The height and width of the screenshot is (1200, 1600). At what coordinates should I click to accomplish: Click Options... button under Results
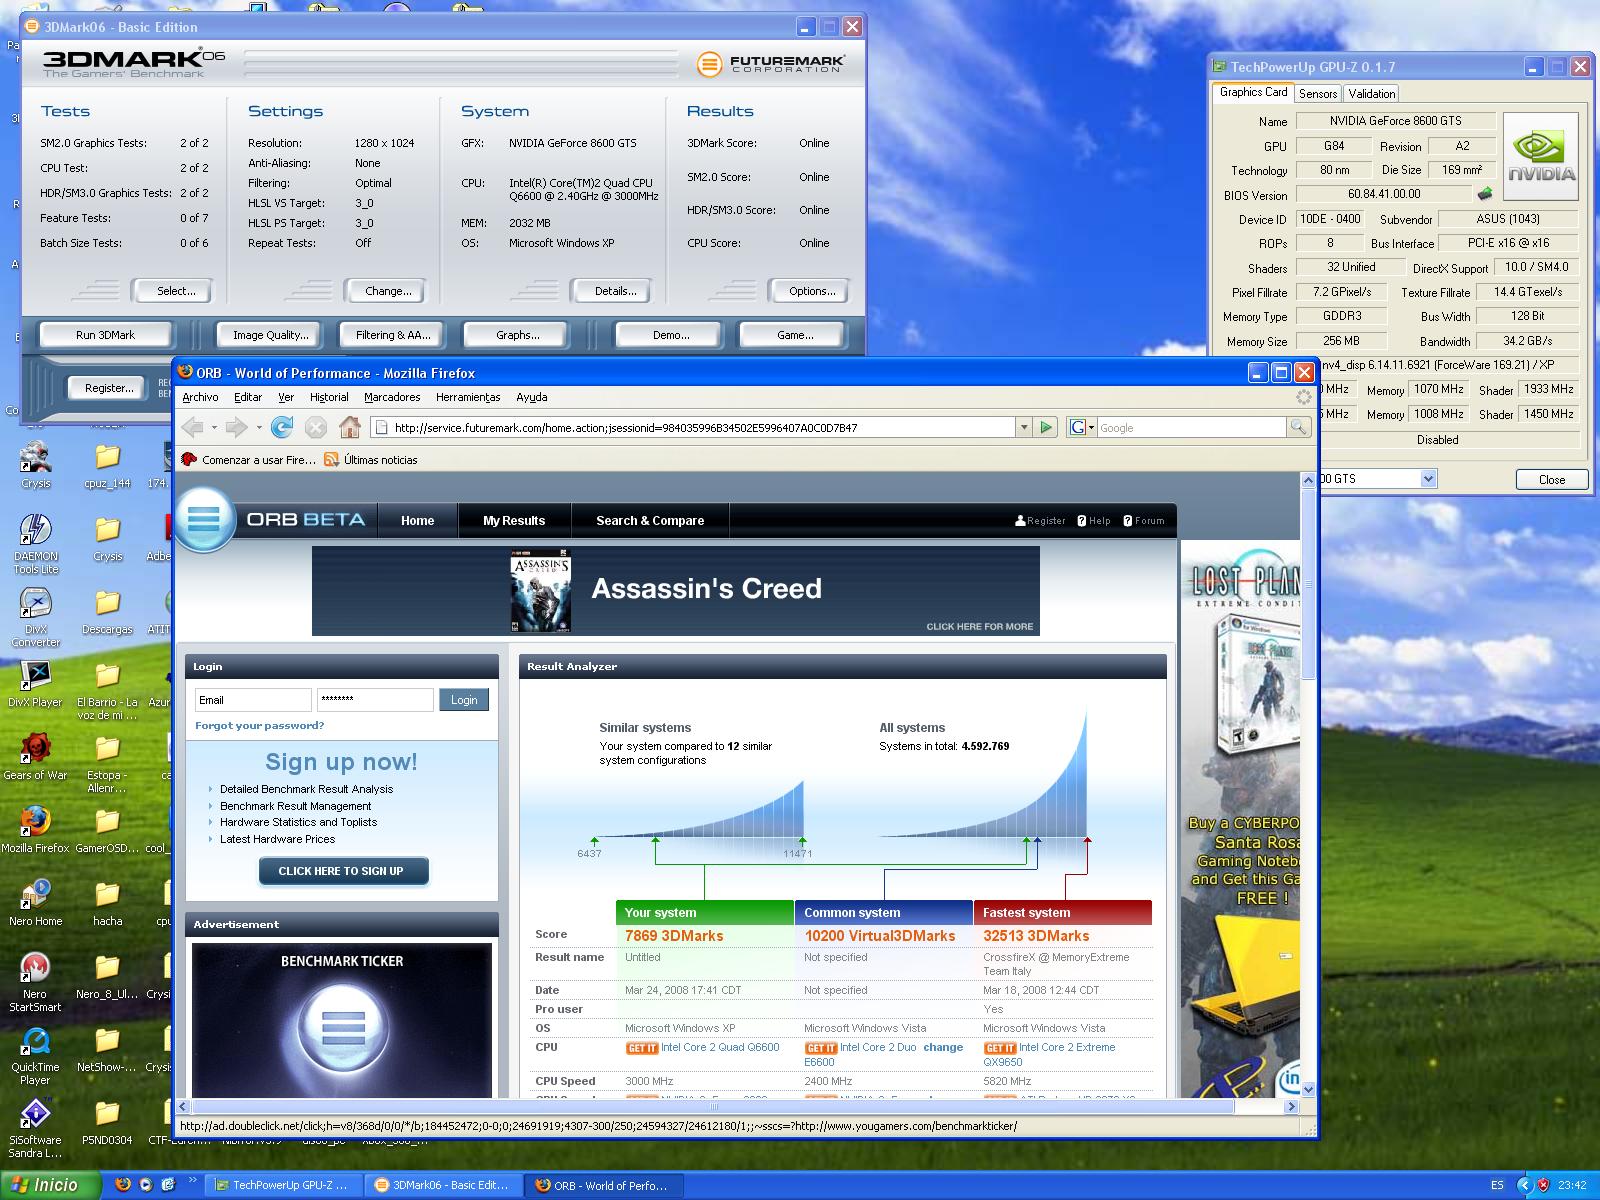tap(812, 291)
